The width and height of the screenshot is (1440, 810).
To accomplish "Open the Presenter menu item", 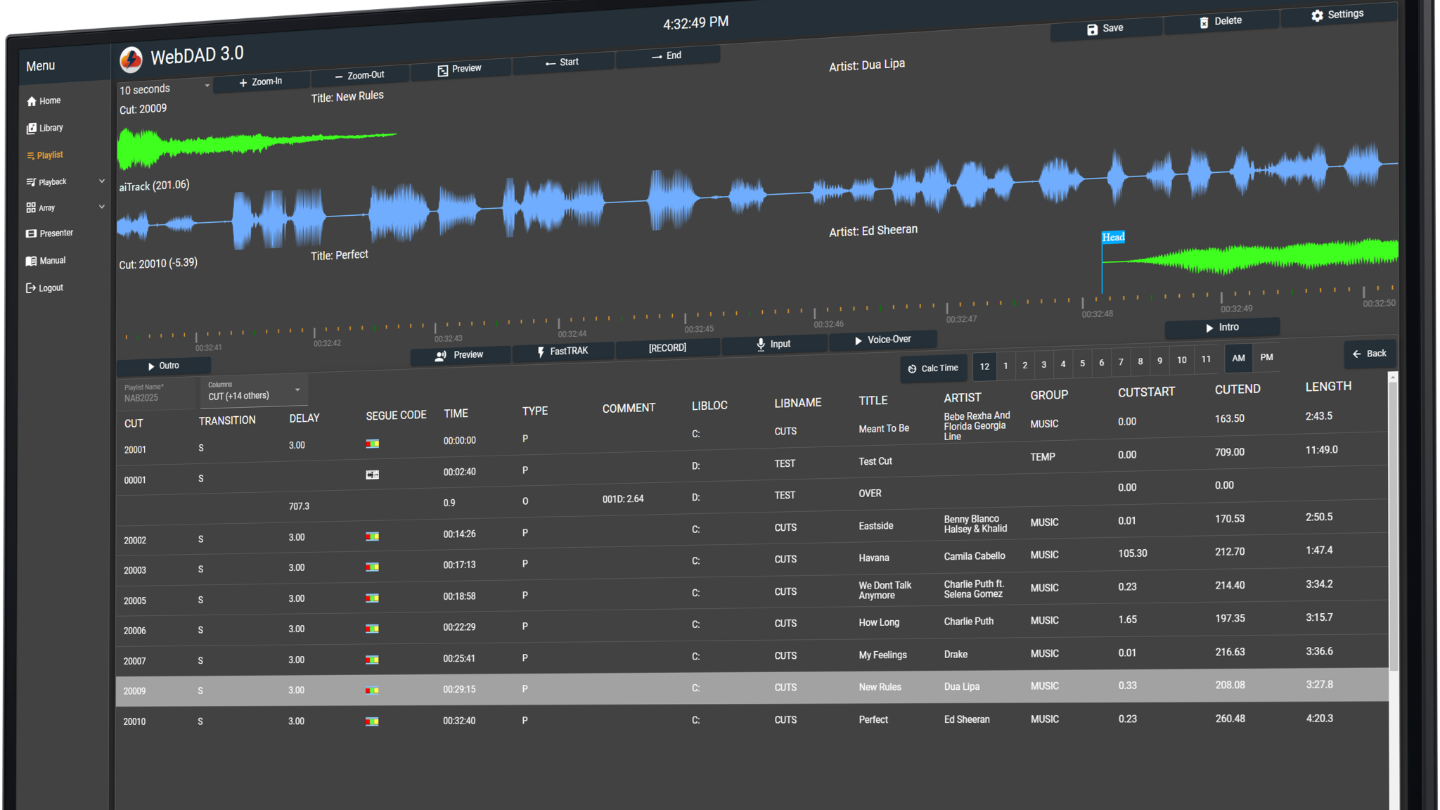I will (x=50, y=233).
